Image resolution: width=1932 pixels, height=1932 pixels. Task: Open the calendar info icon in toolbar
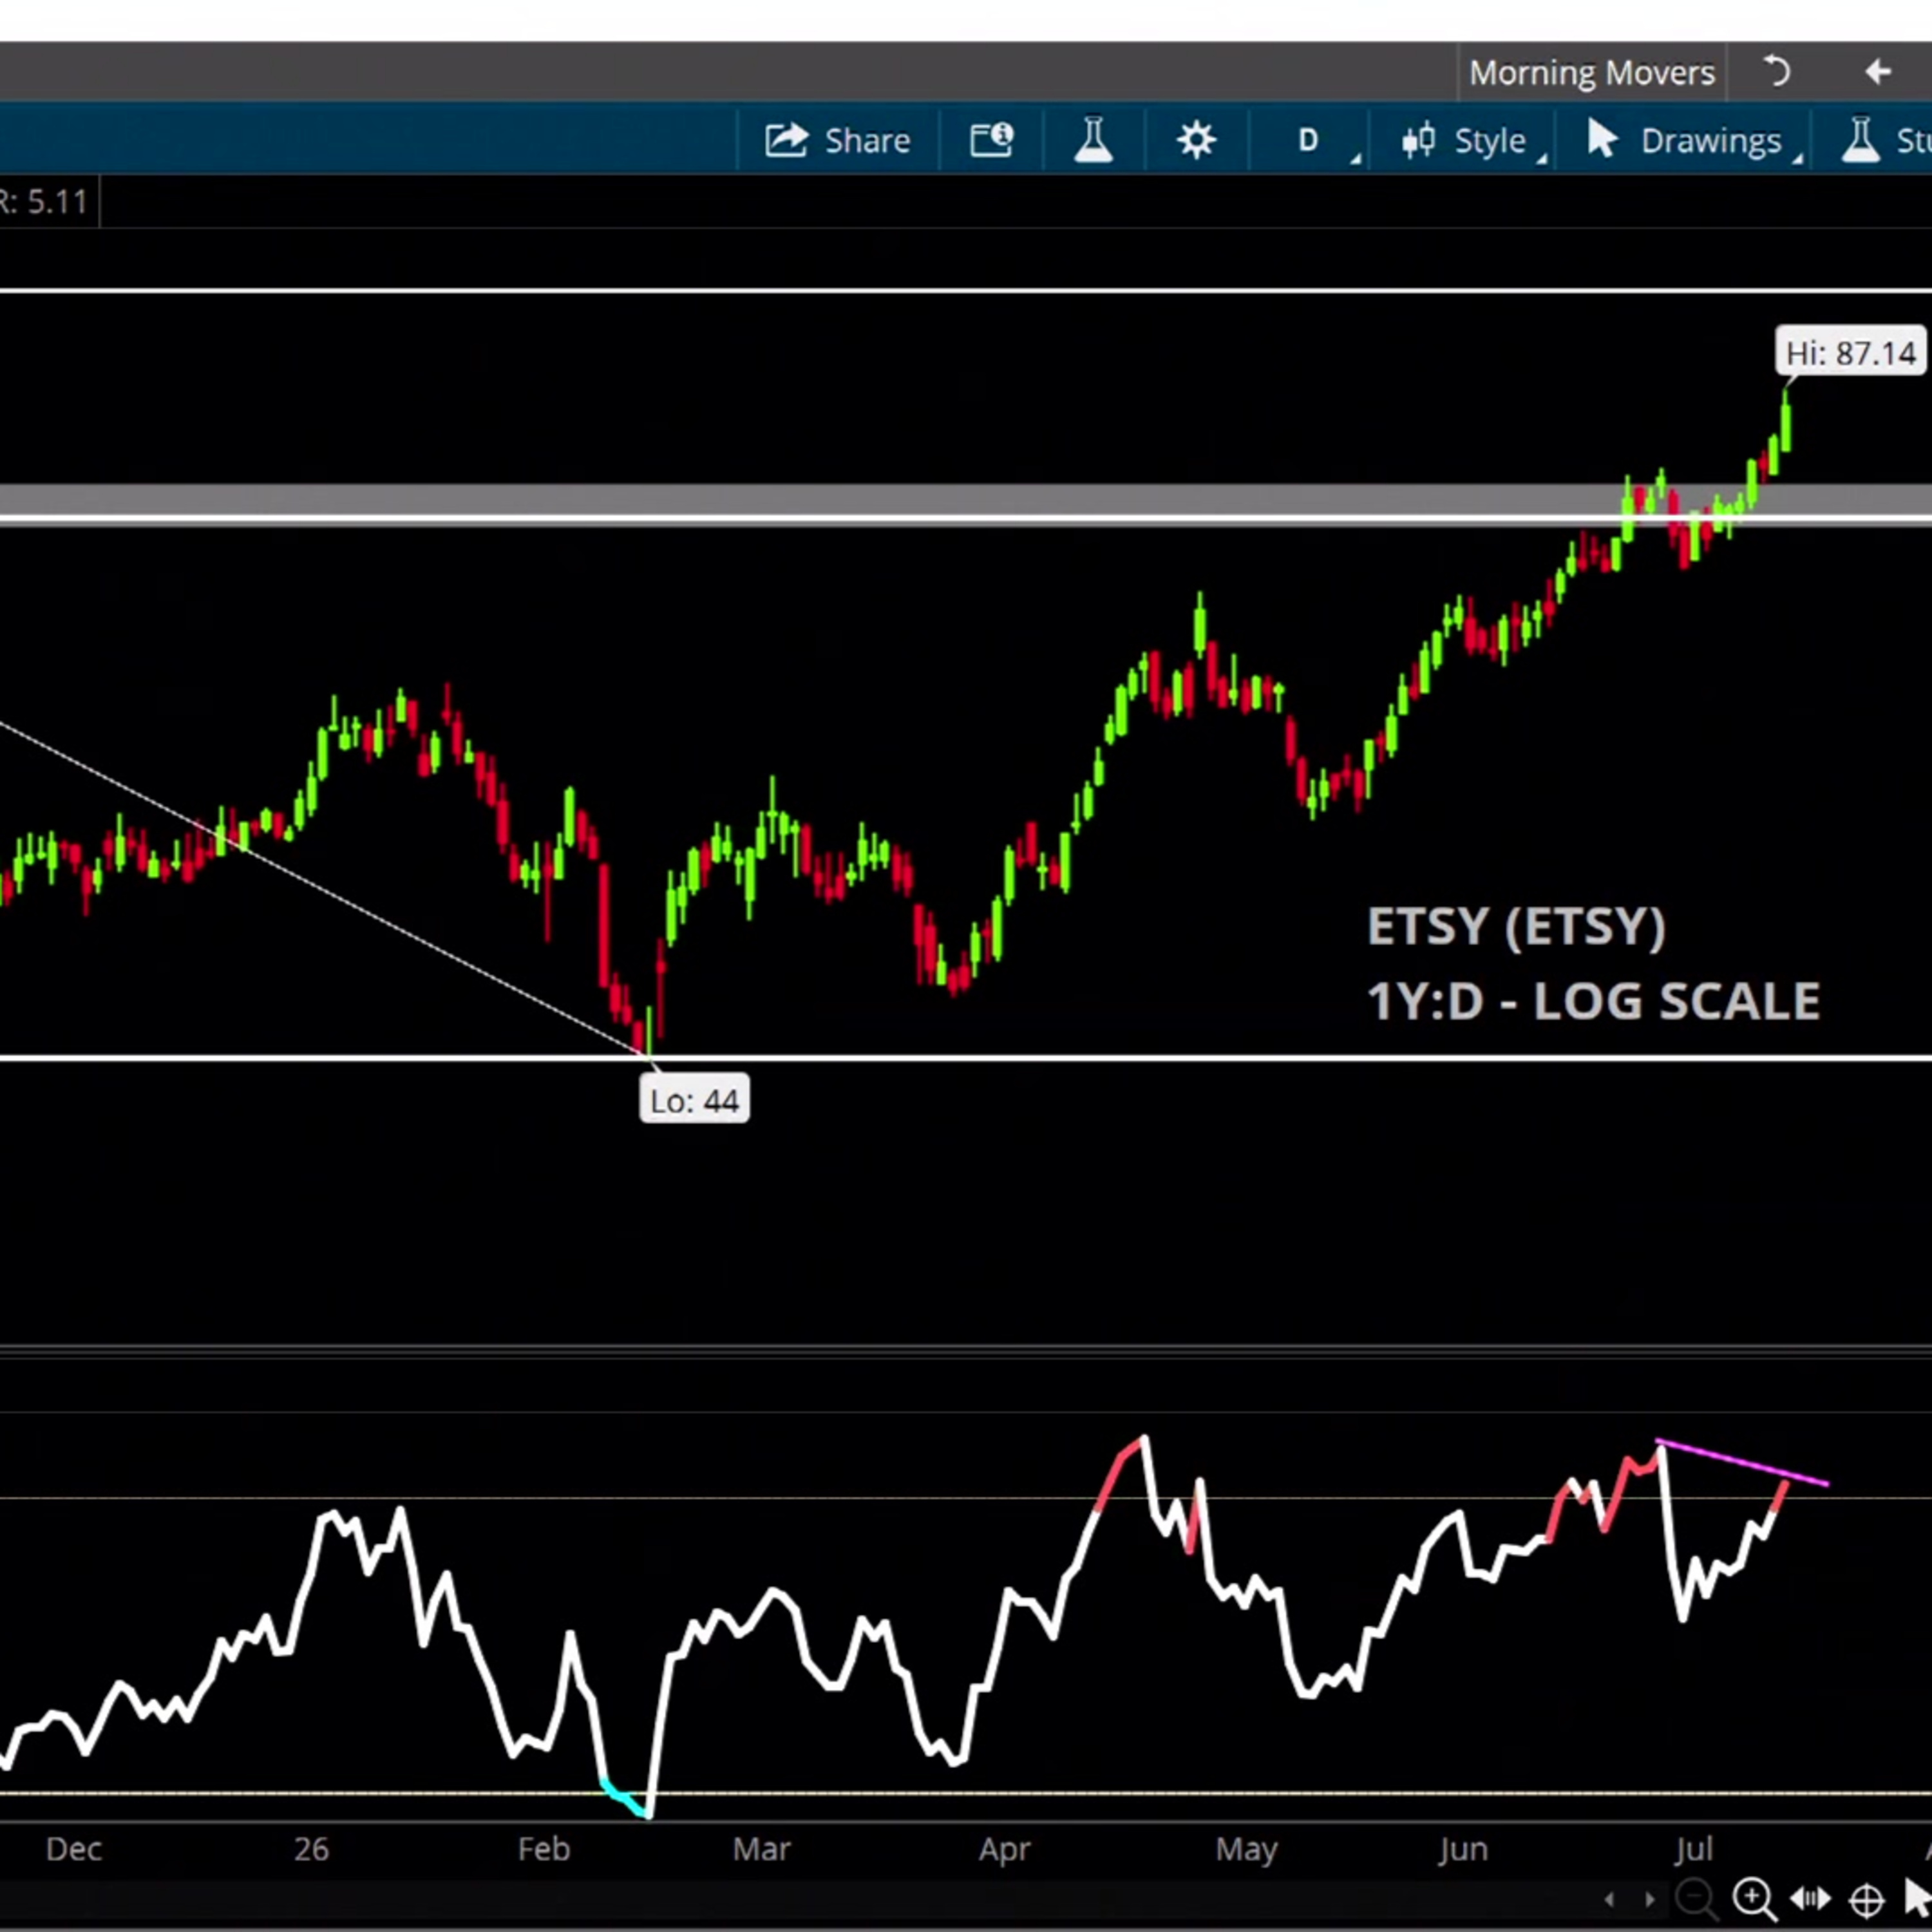coord(991,140)
